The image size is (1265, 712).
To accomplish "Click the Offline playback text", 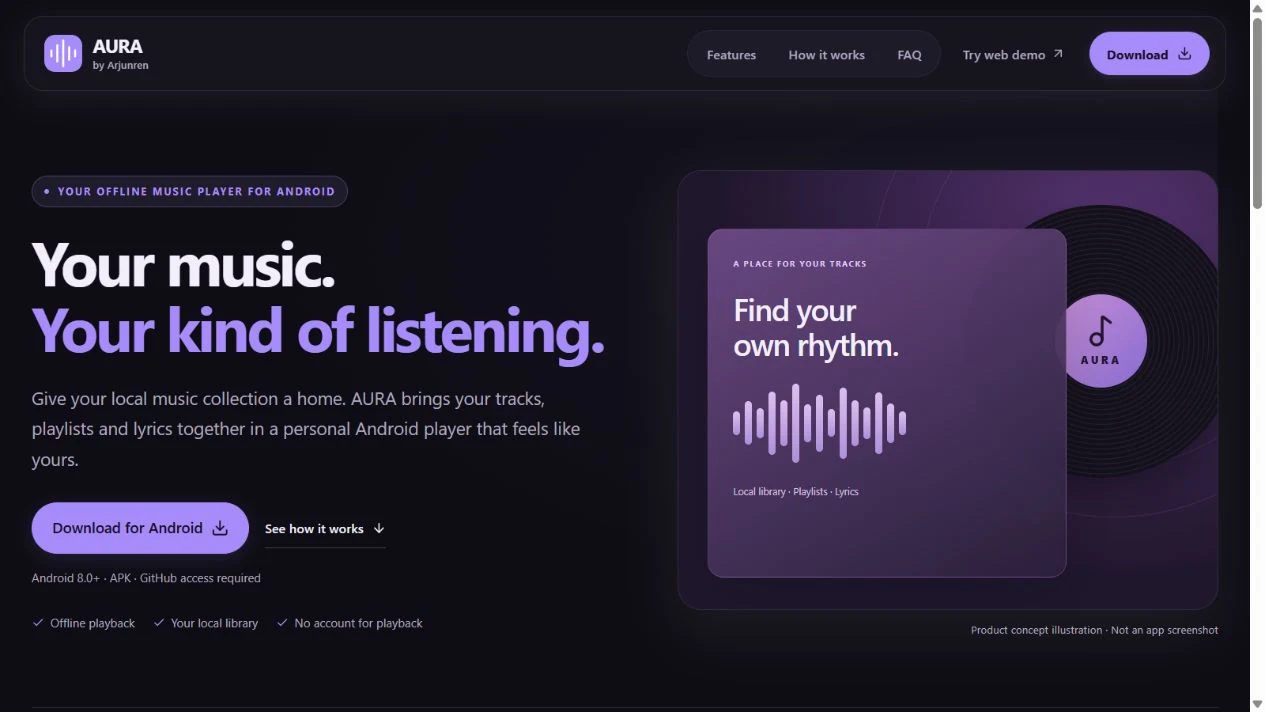I will point(92,623).
